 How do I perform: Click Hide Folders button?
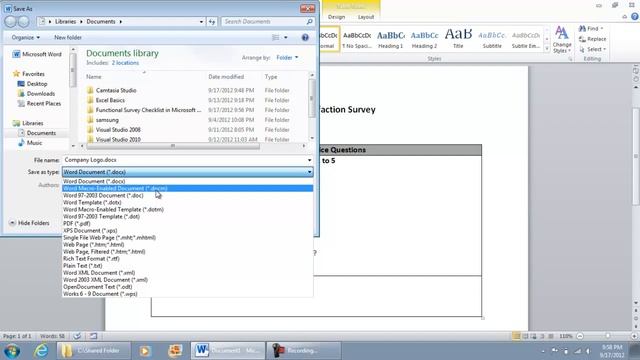(29, 223)
